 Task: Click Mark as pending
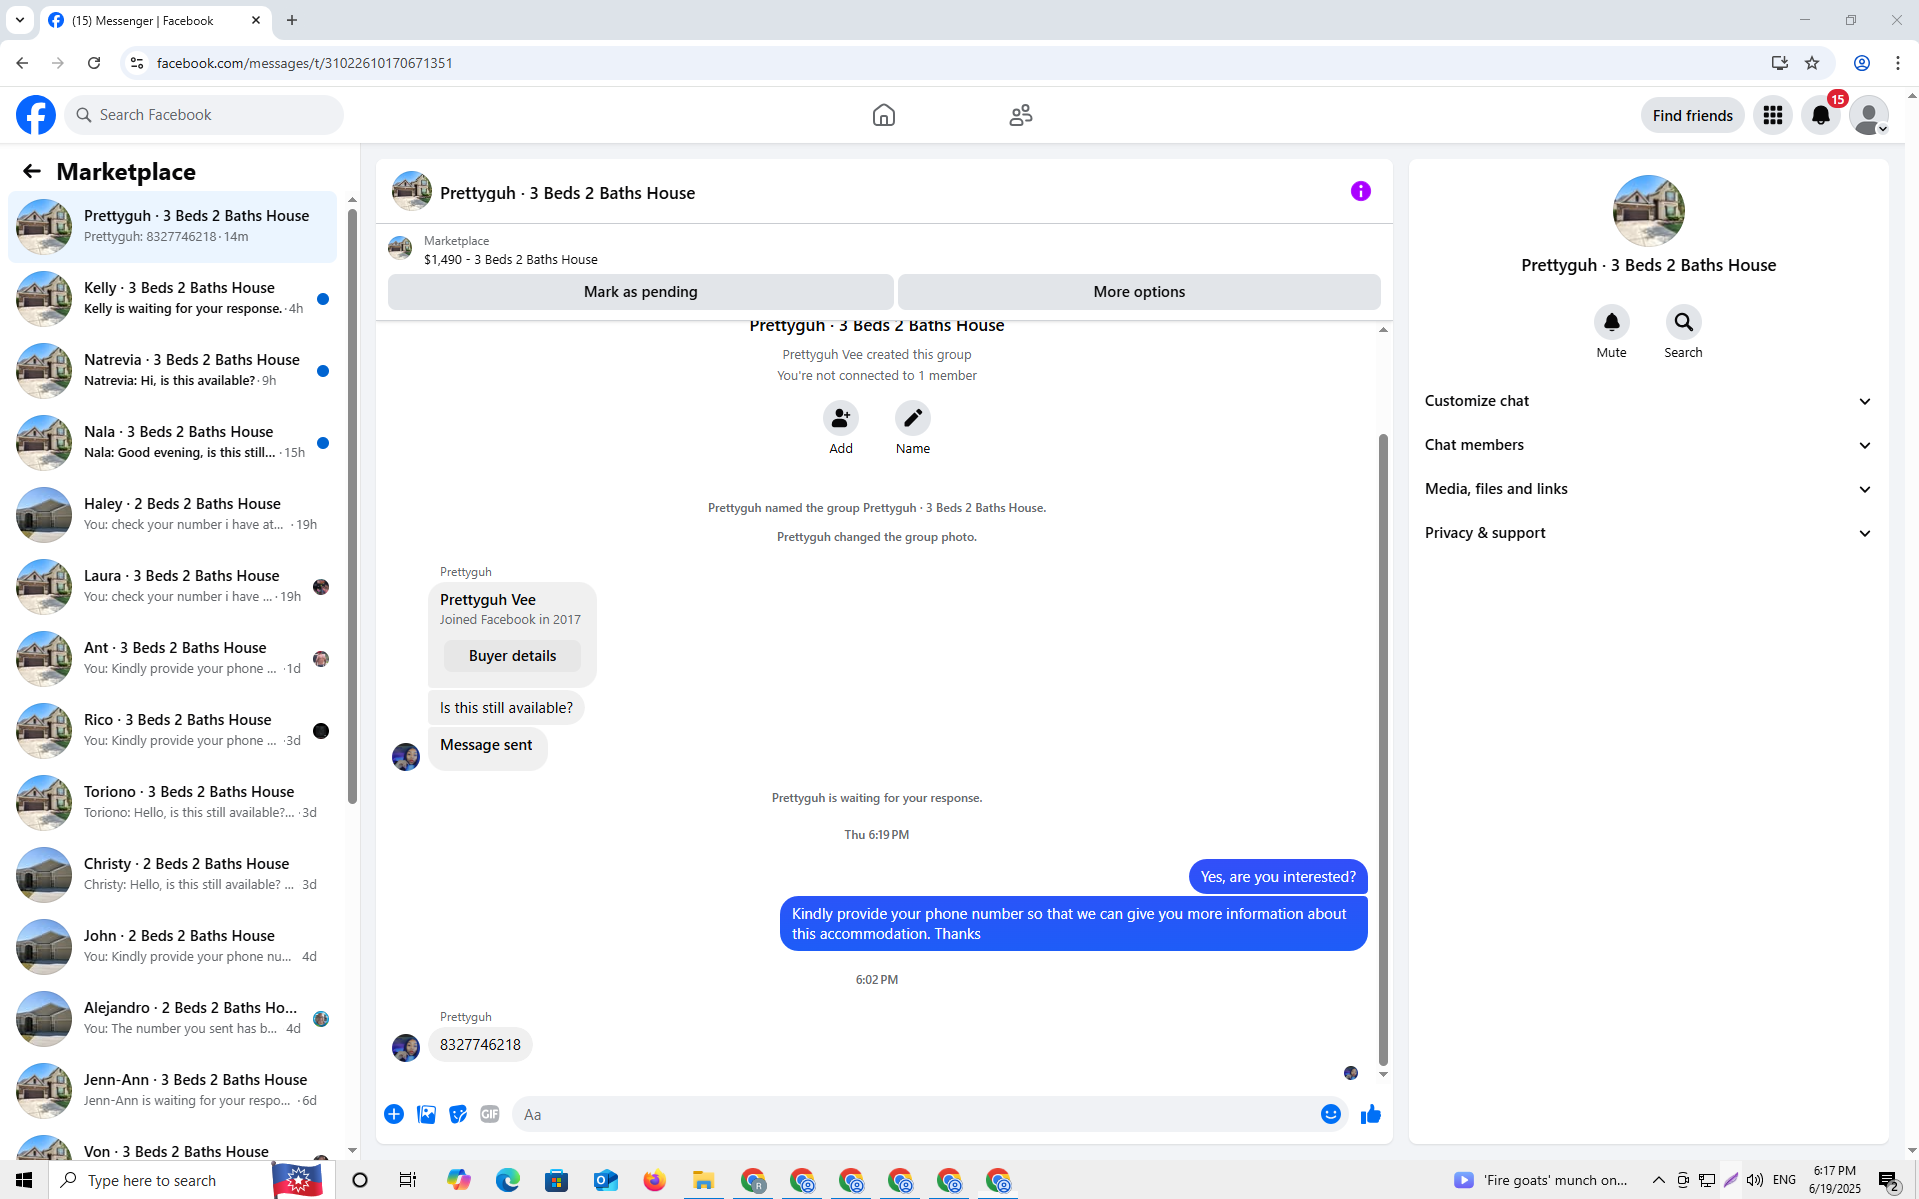point(640,292)
